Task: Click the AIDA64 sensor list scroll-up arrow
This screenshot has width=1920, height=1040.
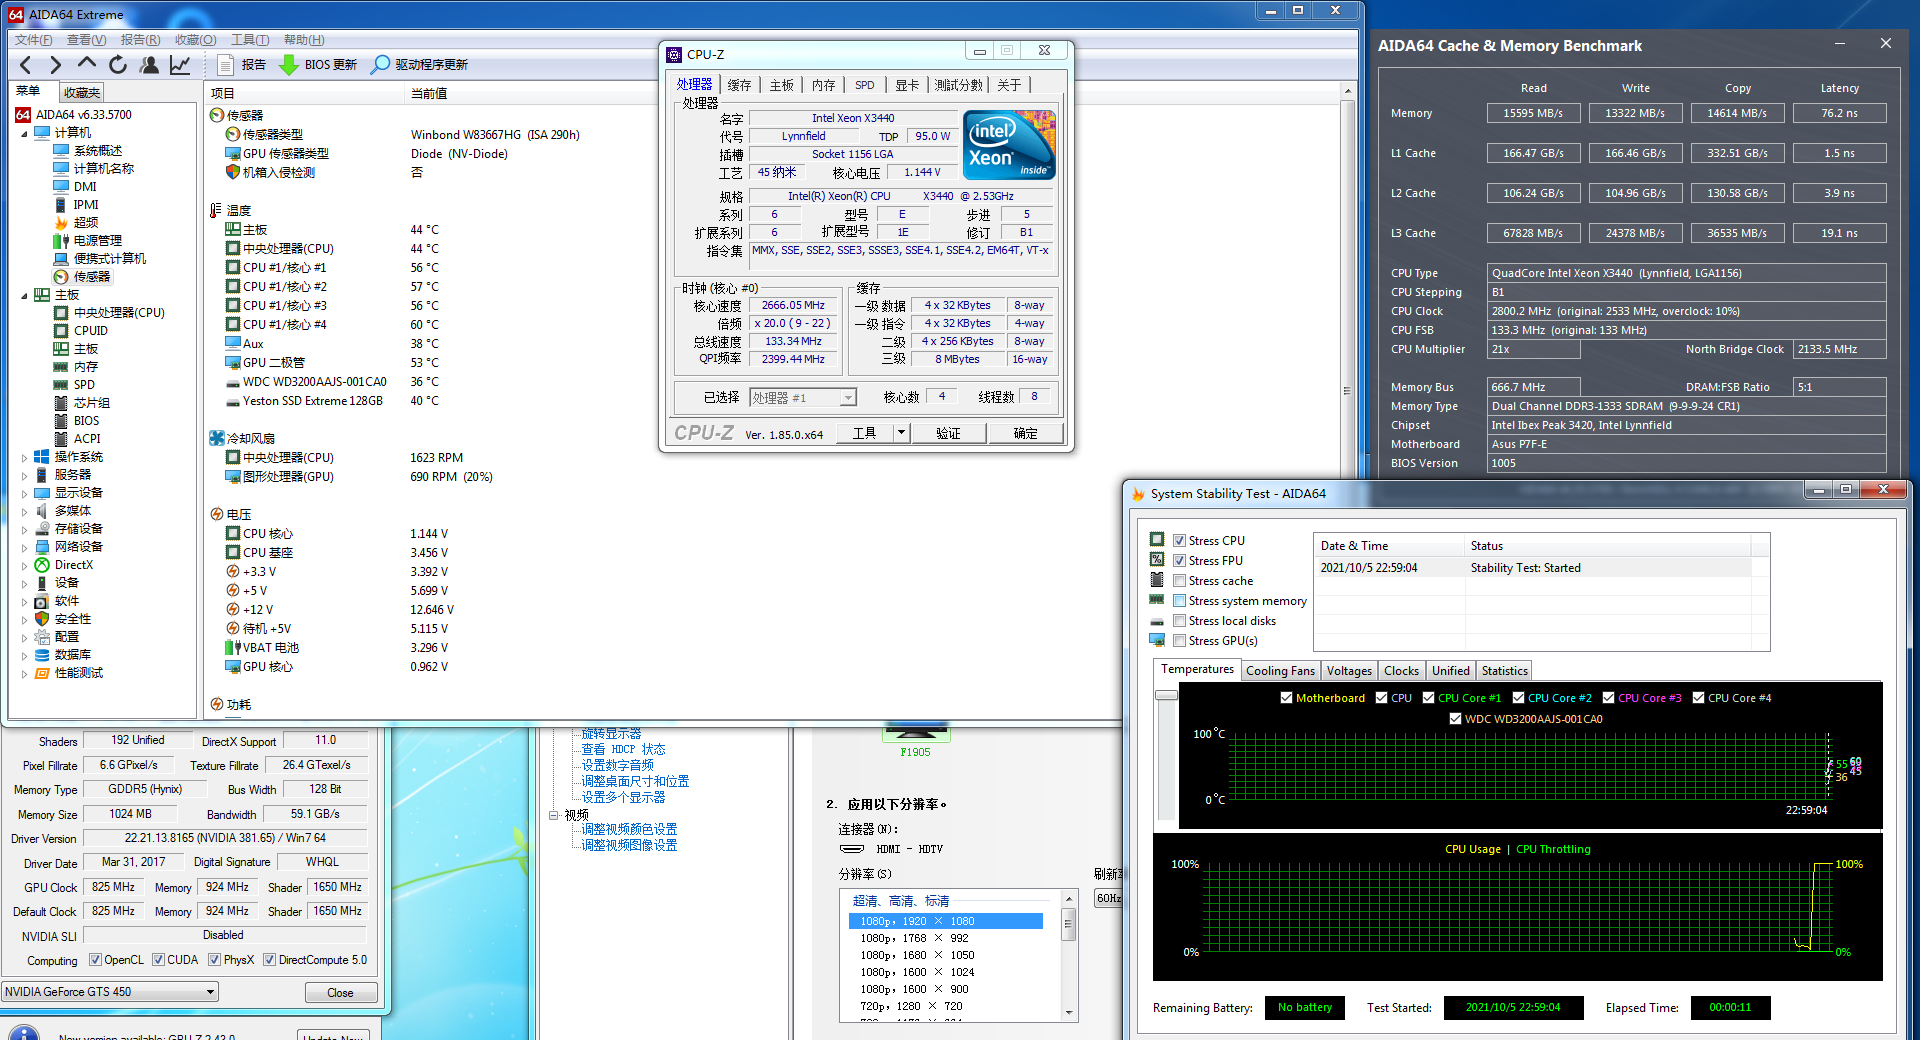Action: tap(1347, 91)
